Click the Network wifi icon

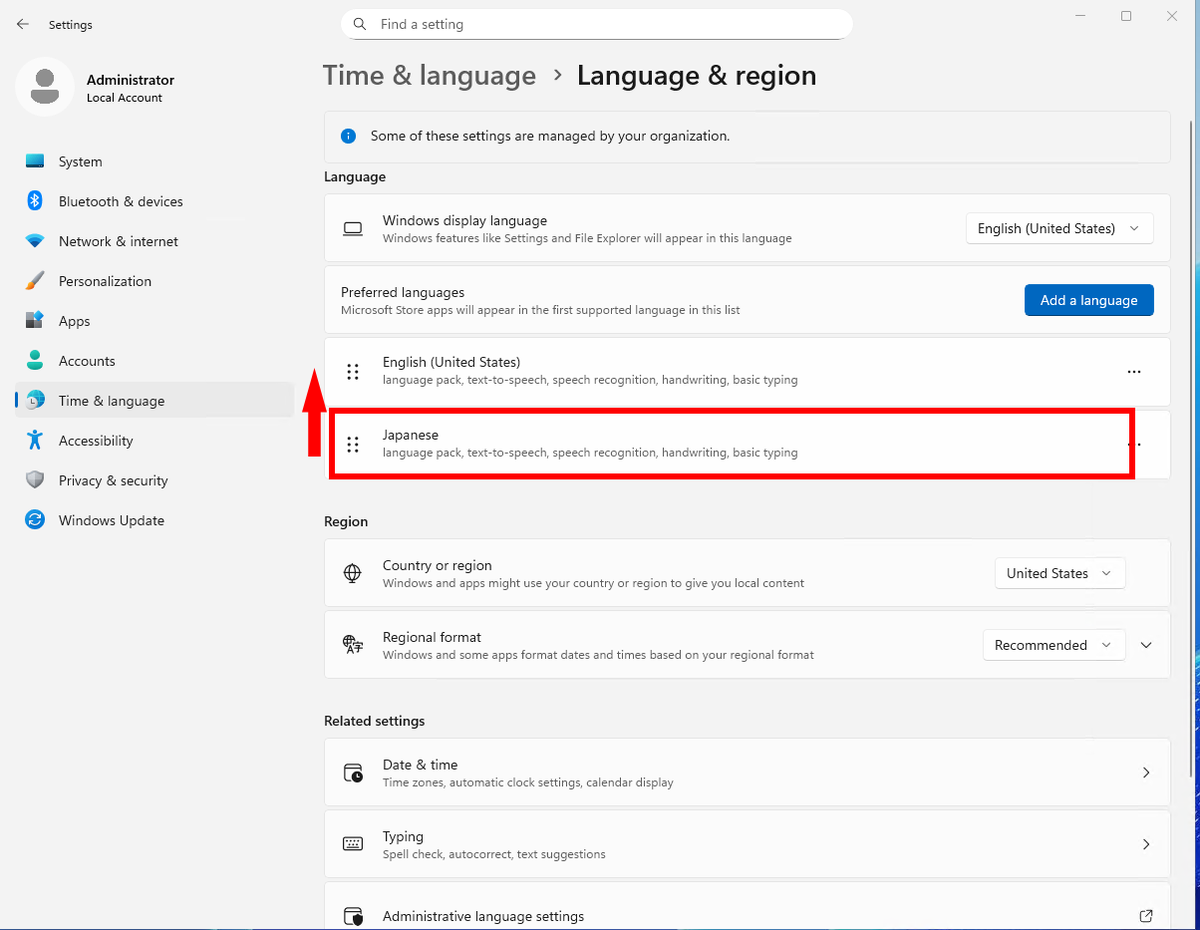coord(35,241)
